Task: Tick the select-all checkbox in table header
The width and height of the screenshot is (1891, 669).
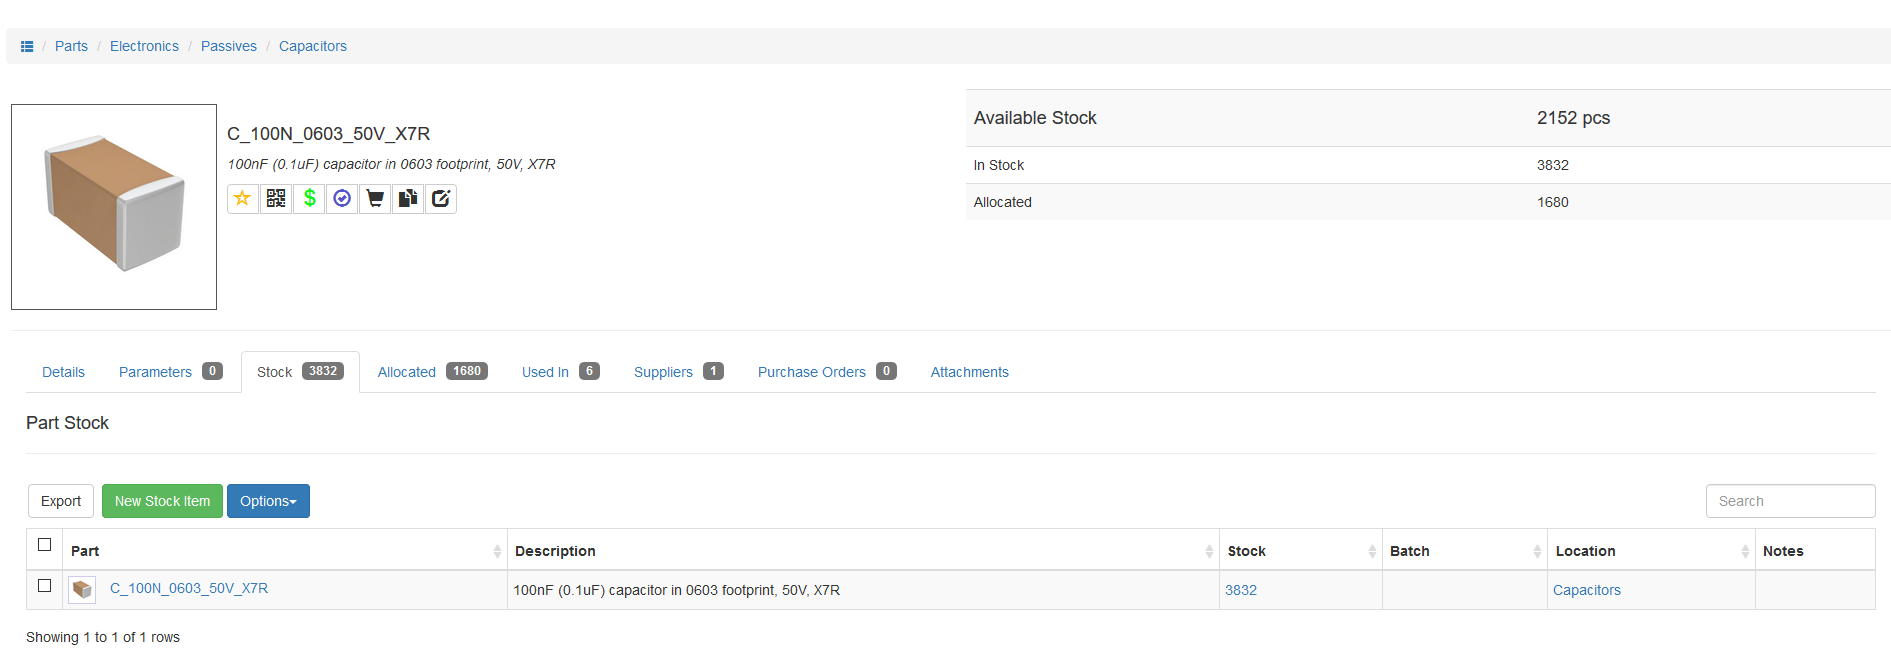Action: coord(45,545)
